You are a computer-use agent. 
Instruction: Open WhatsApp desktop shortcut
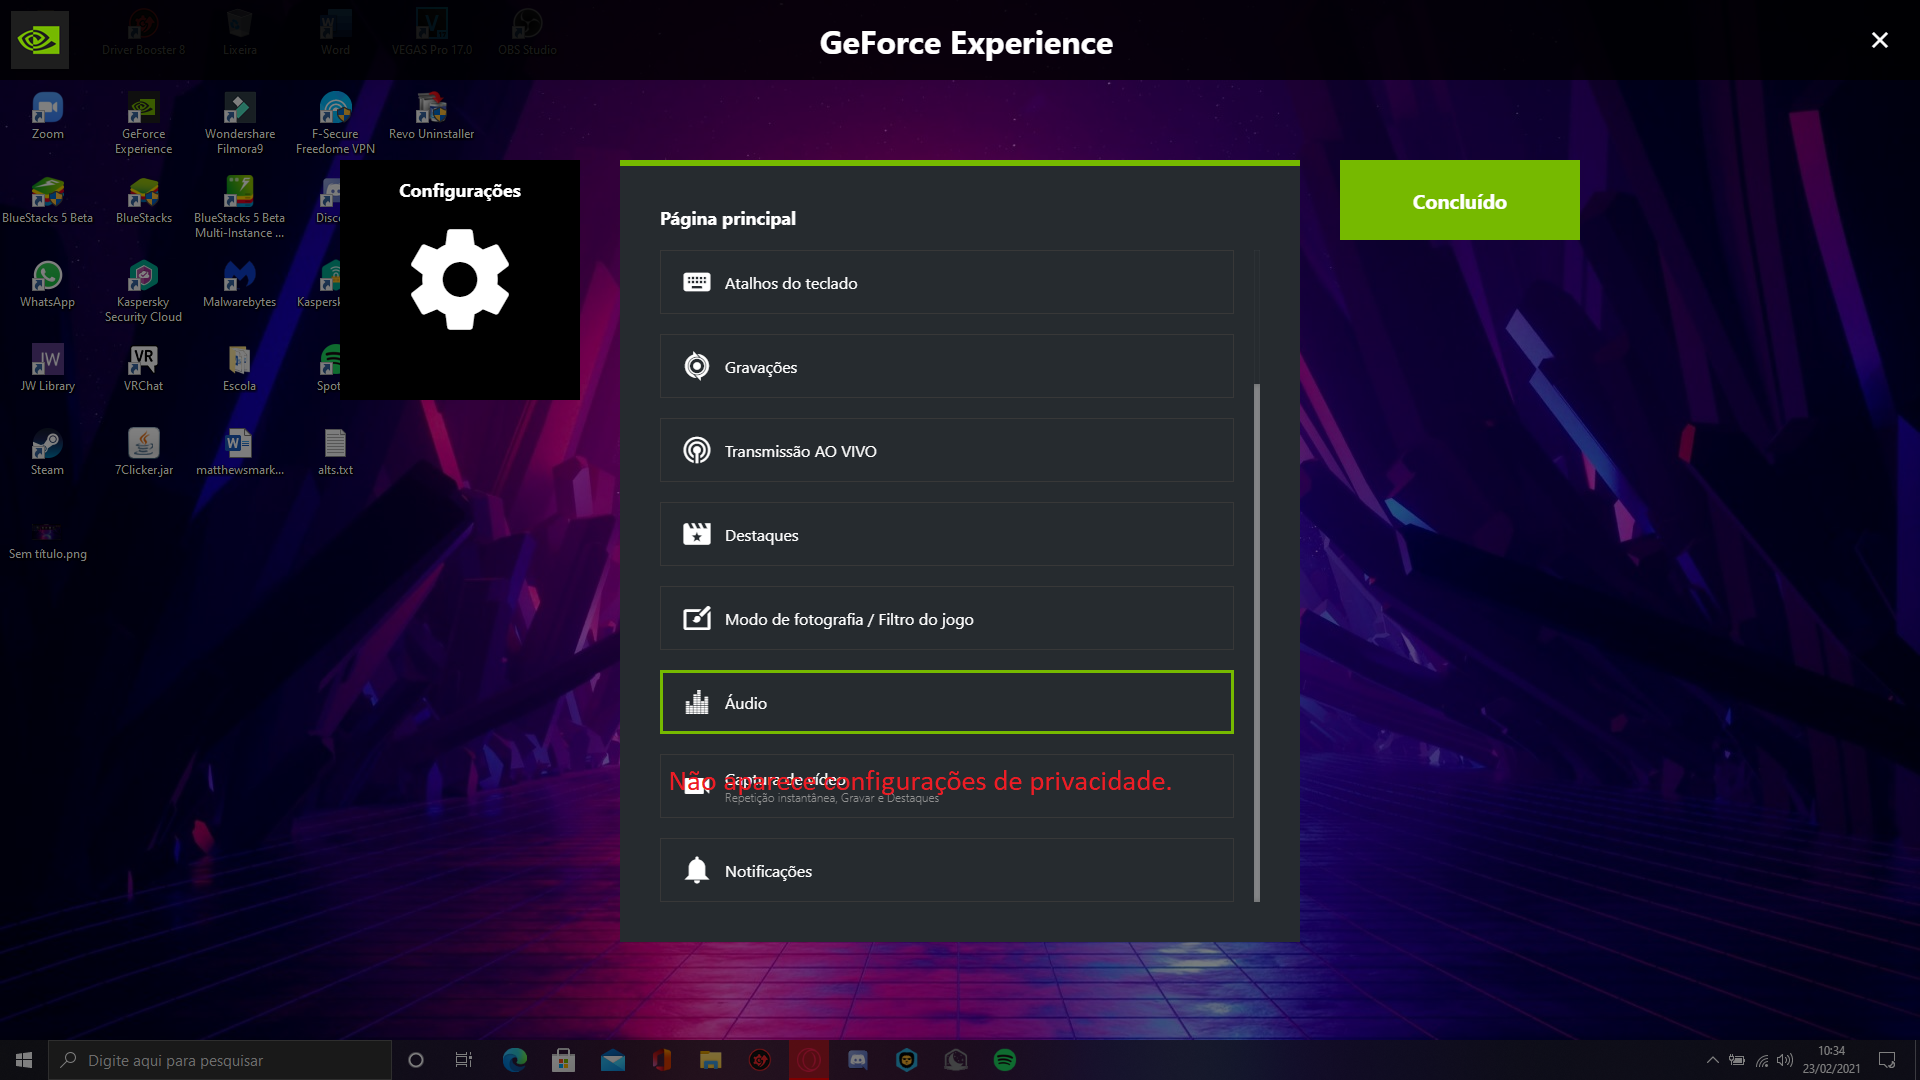coord(47,284)
